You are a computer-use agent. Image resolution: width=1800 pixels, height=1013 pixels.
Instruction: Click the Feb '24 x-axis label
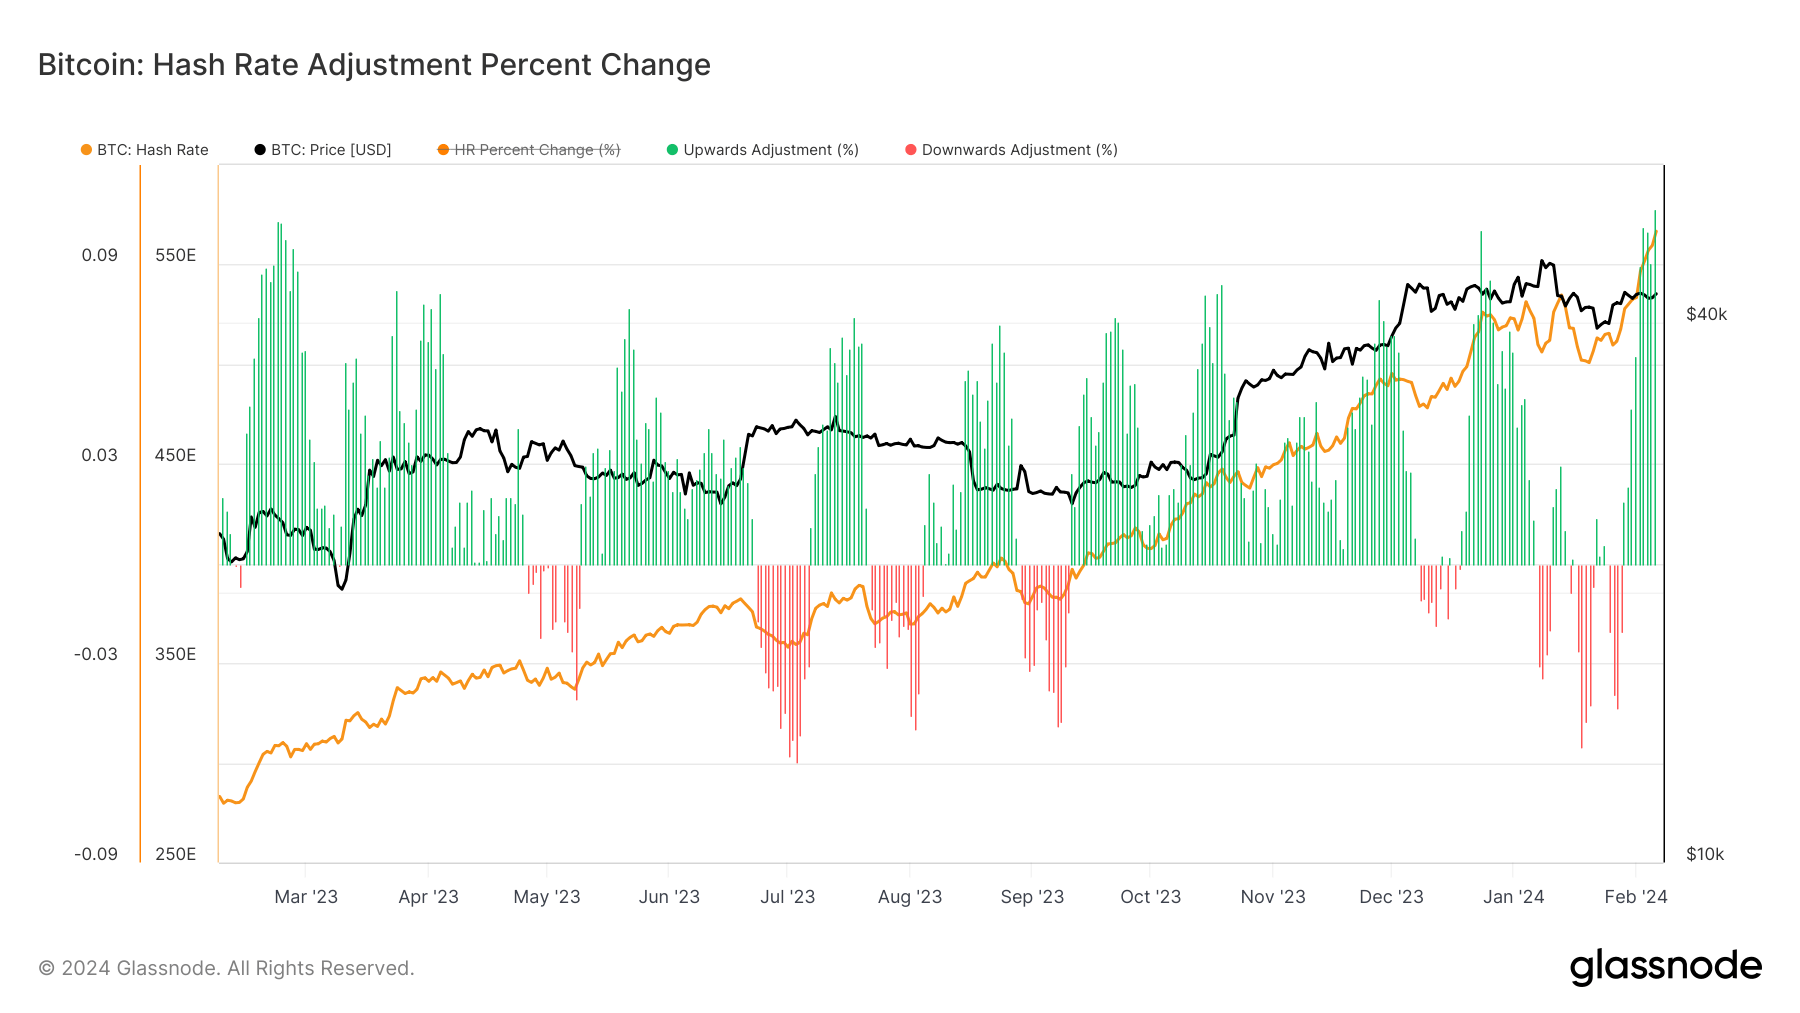(x=1635, y=897)
